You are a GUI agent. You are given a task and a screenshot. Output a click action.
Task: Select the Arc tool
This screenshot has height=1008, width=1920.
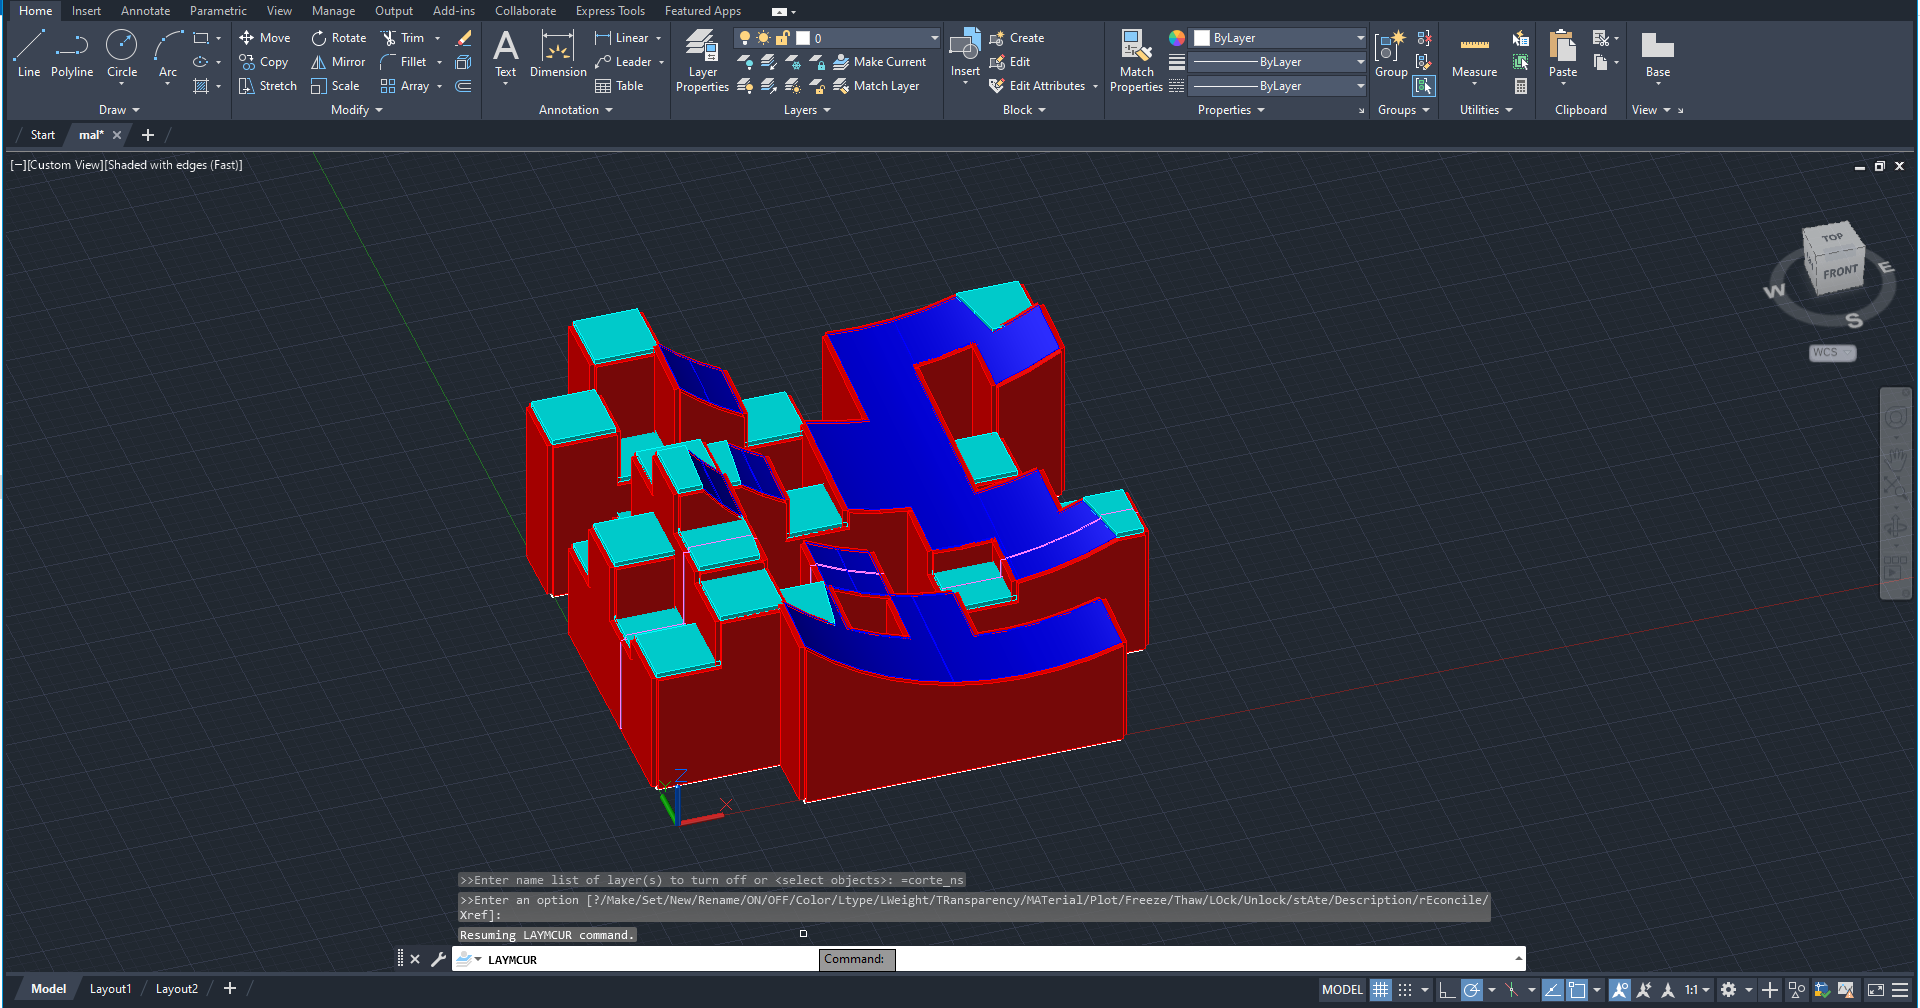(168, 54)
